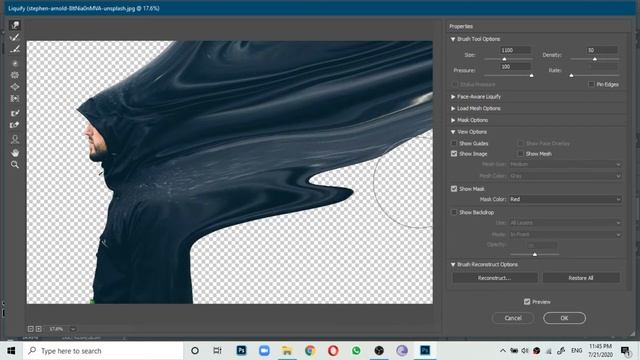Select the Pucker tool

(x=15, y=75)
